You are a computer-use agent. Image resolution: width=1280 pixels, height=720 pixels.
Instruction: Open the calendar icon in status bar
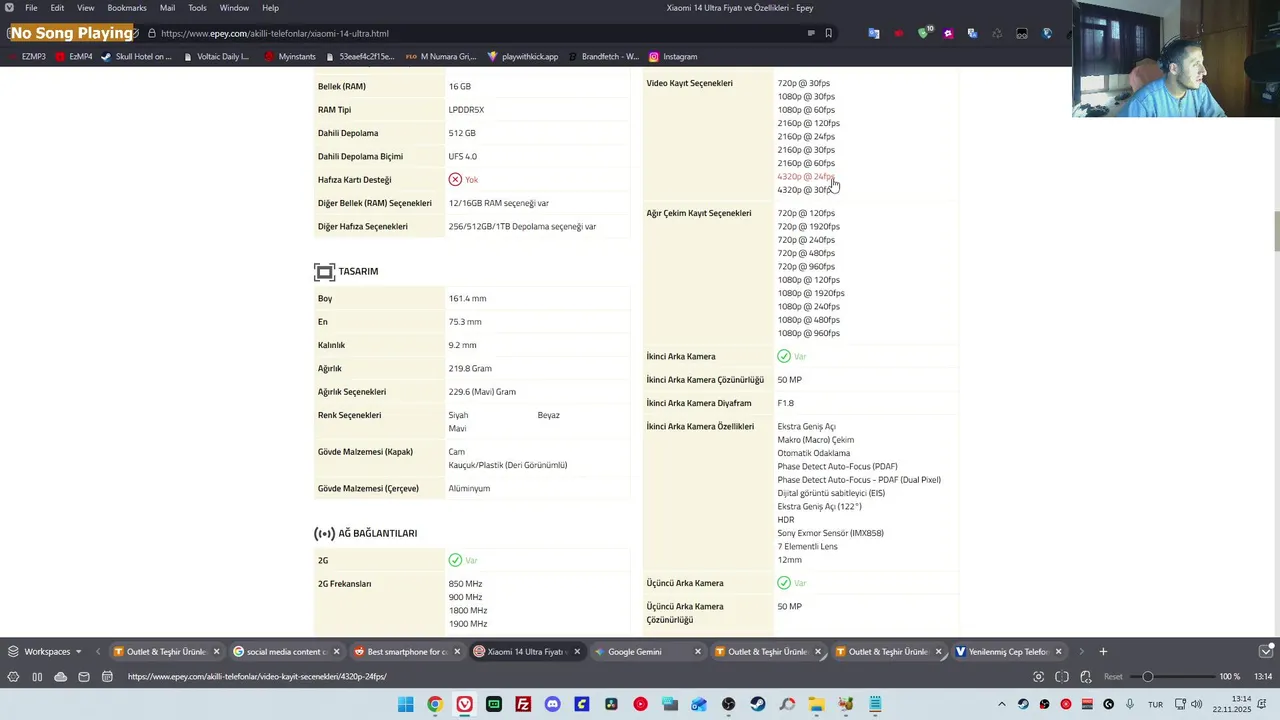click(107, 677)
